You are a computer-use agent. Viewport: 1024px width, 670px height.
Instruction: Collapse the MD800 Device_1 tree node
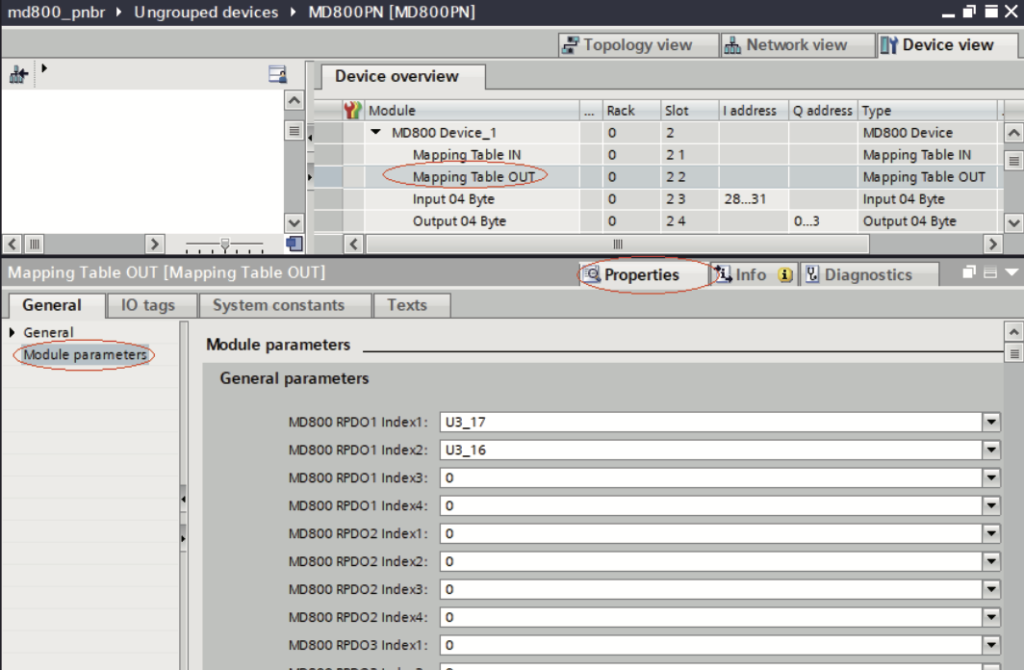pyautogui.click(x=376, y=133)
